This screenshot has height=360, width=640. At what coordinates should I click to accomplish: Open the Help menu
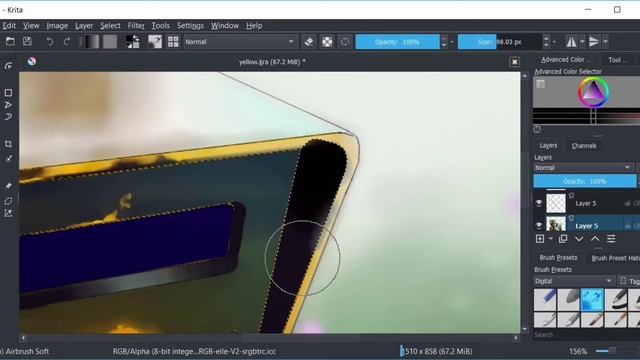click(254, 26)
